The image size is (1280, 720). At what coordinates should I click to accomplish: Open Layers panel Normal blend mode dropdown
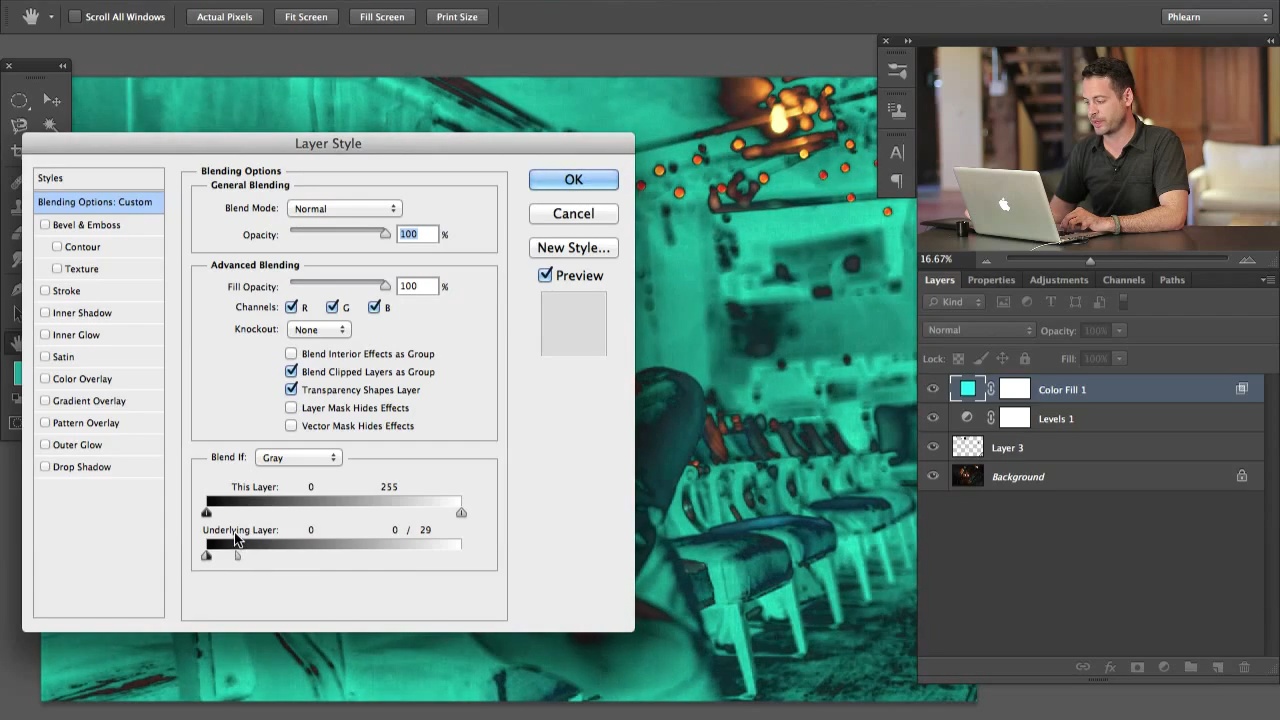[x=980, y=330]
